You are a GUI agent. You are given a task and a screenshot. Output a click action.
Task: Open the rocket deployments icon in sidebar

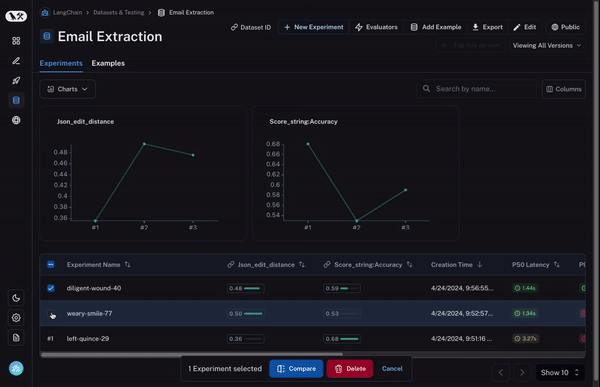pos(16,80)
